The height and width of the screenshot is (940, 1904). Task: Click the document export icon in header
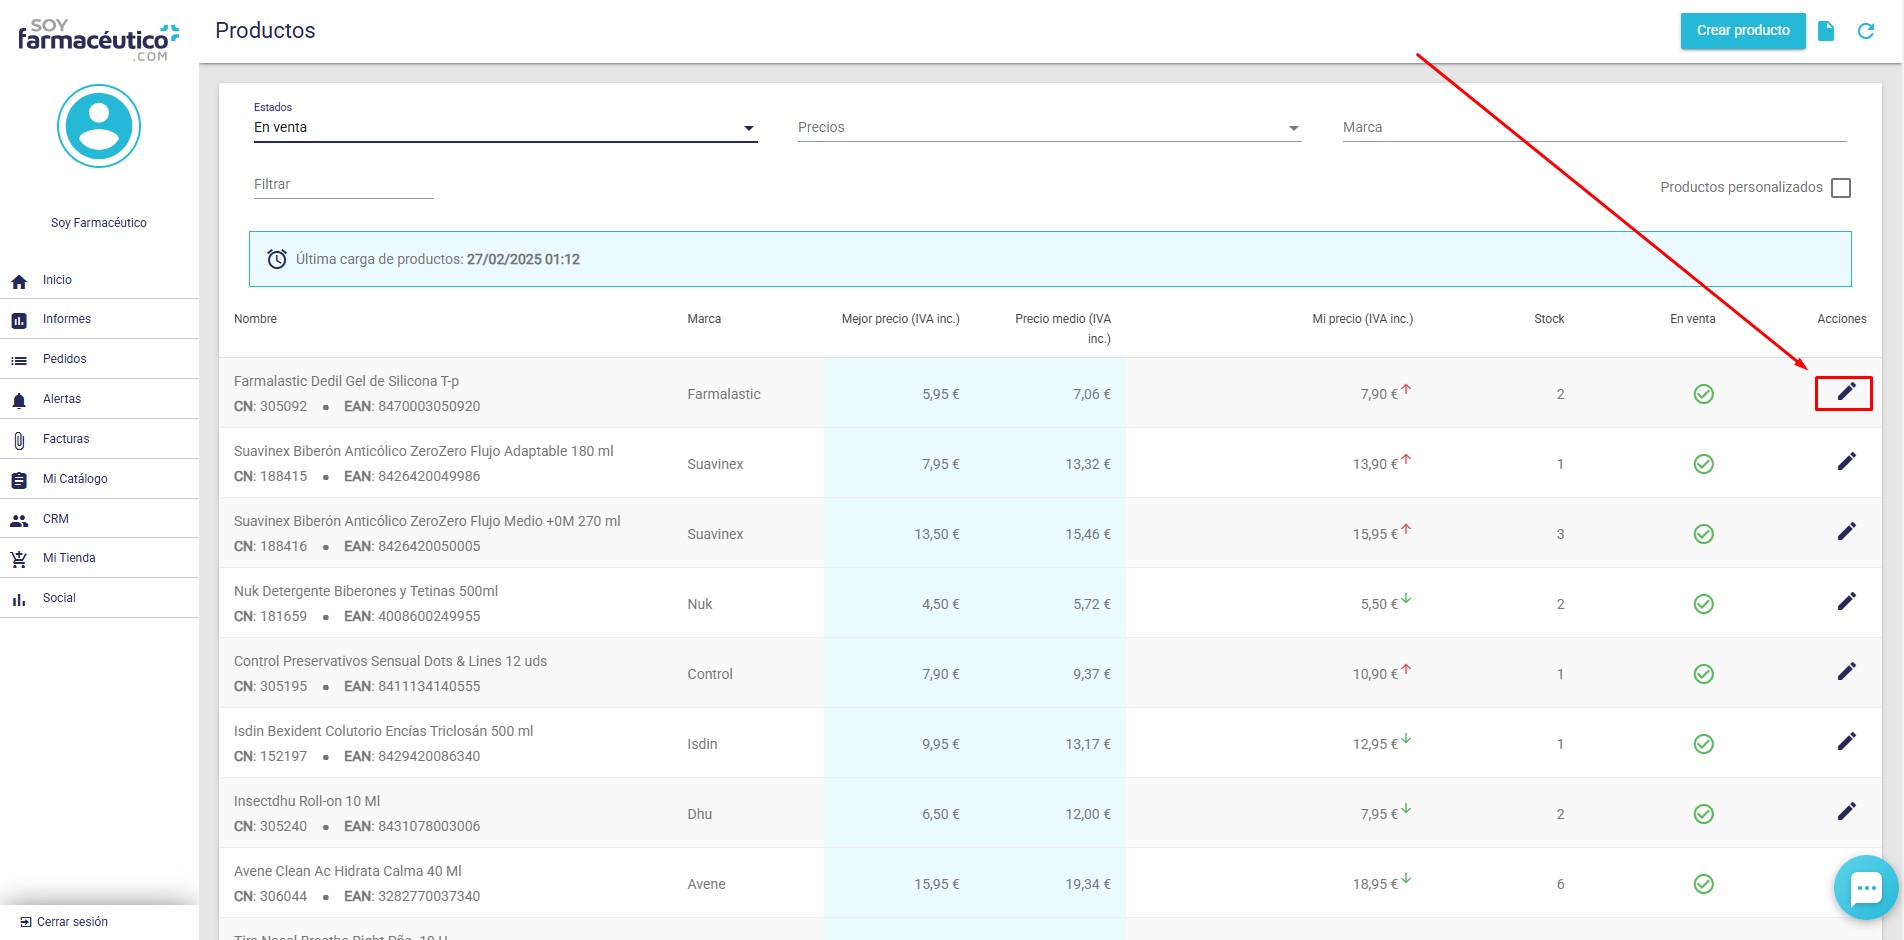(1826, 31)
